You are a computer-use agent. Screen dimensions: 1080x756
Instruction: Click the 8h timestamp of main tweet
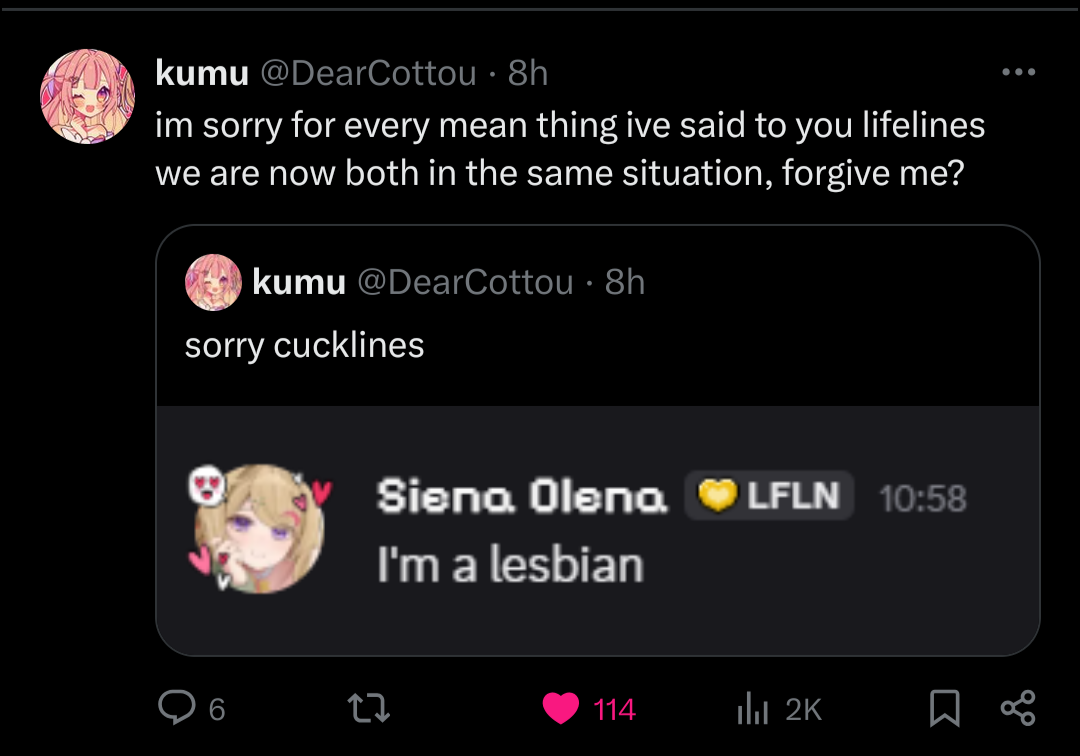coord(528,73)
